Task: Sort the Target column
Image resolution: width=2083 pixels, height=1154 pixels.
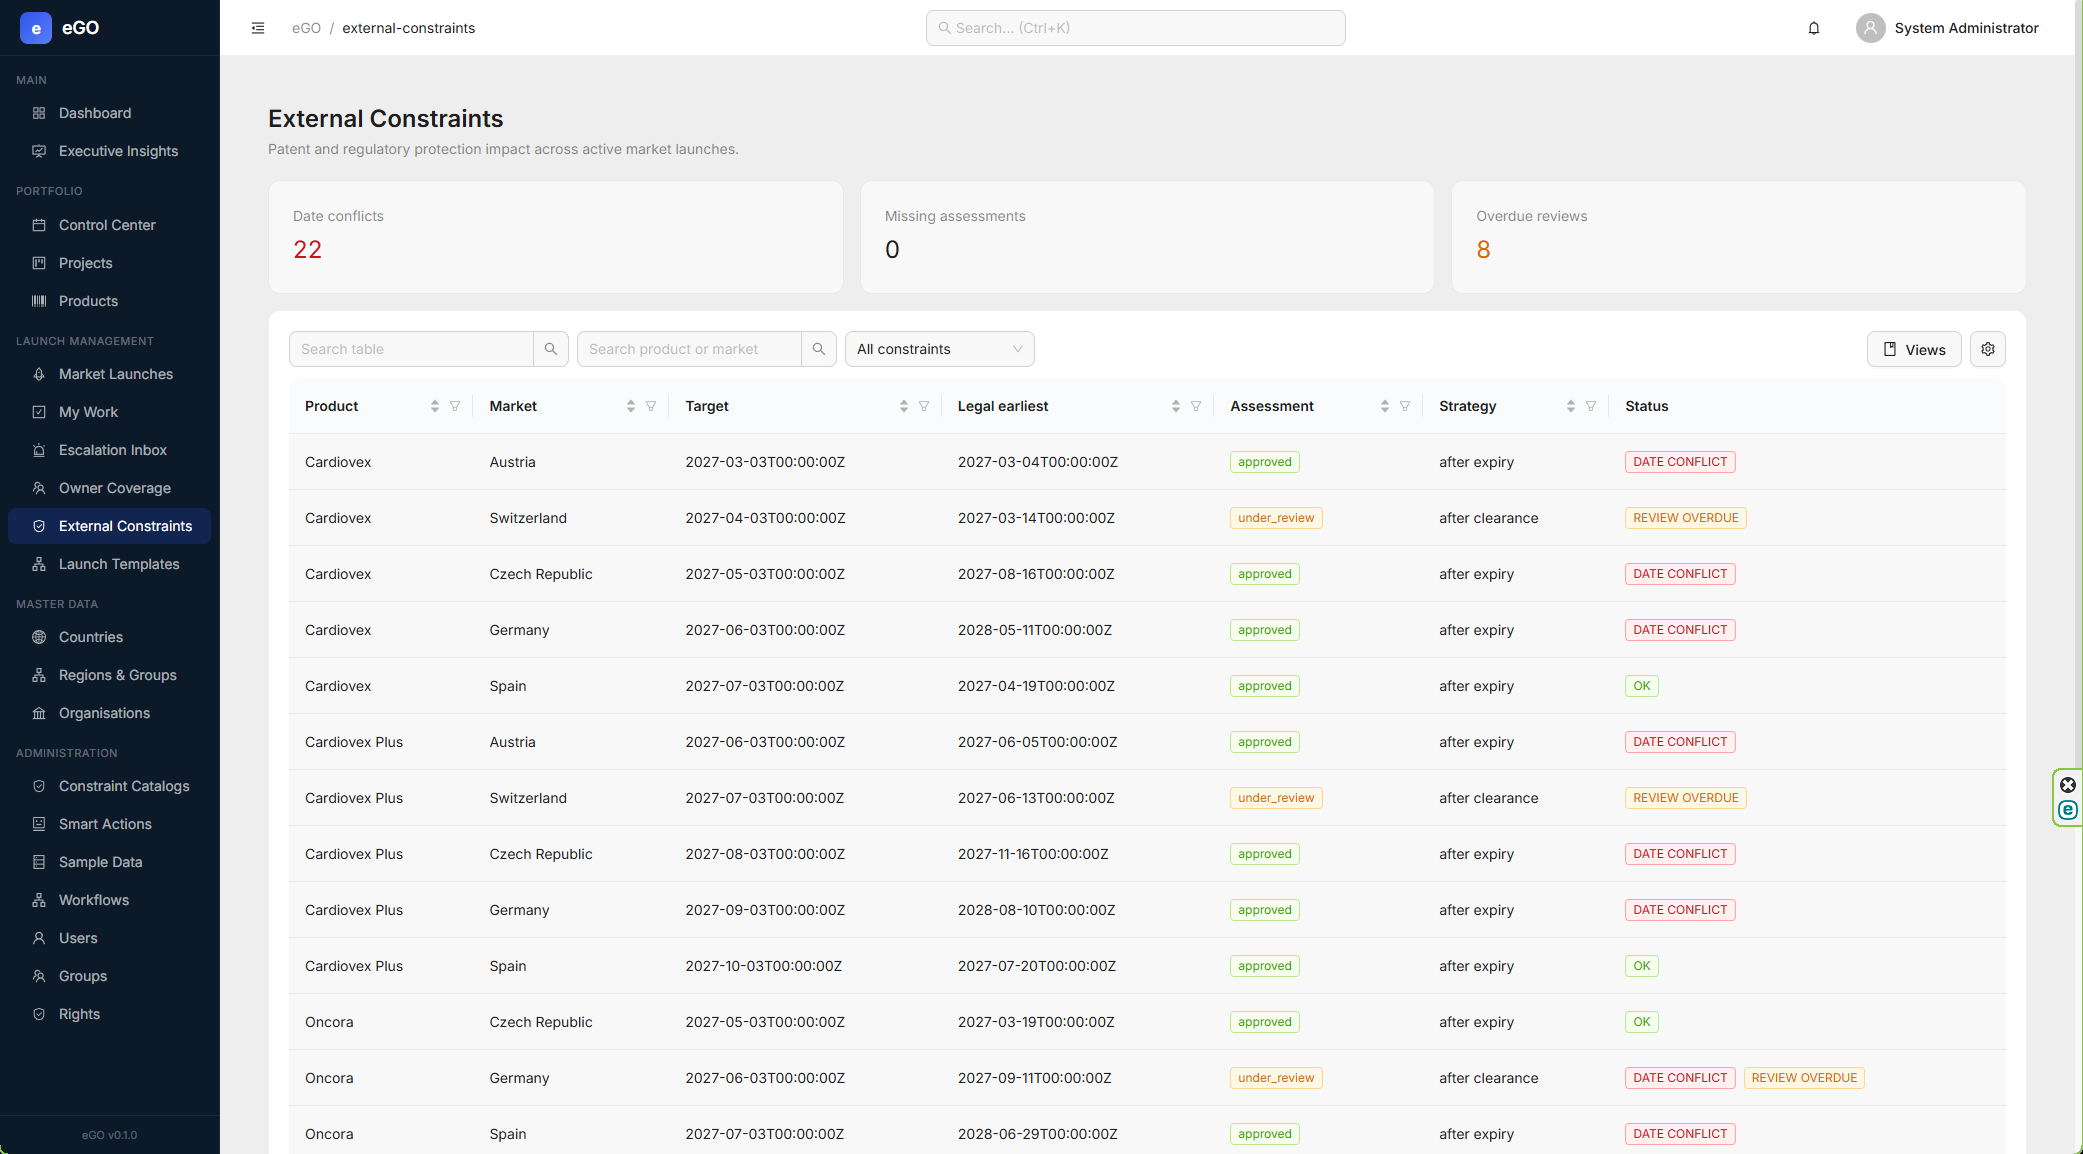Action: point(904,406)
